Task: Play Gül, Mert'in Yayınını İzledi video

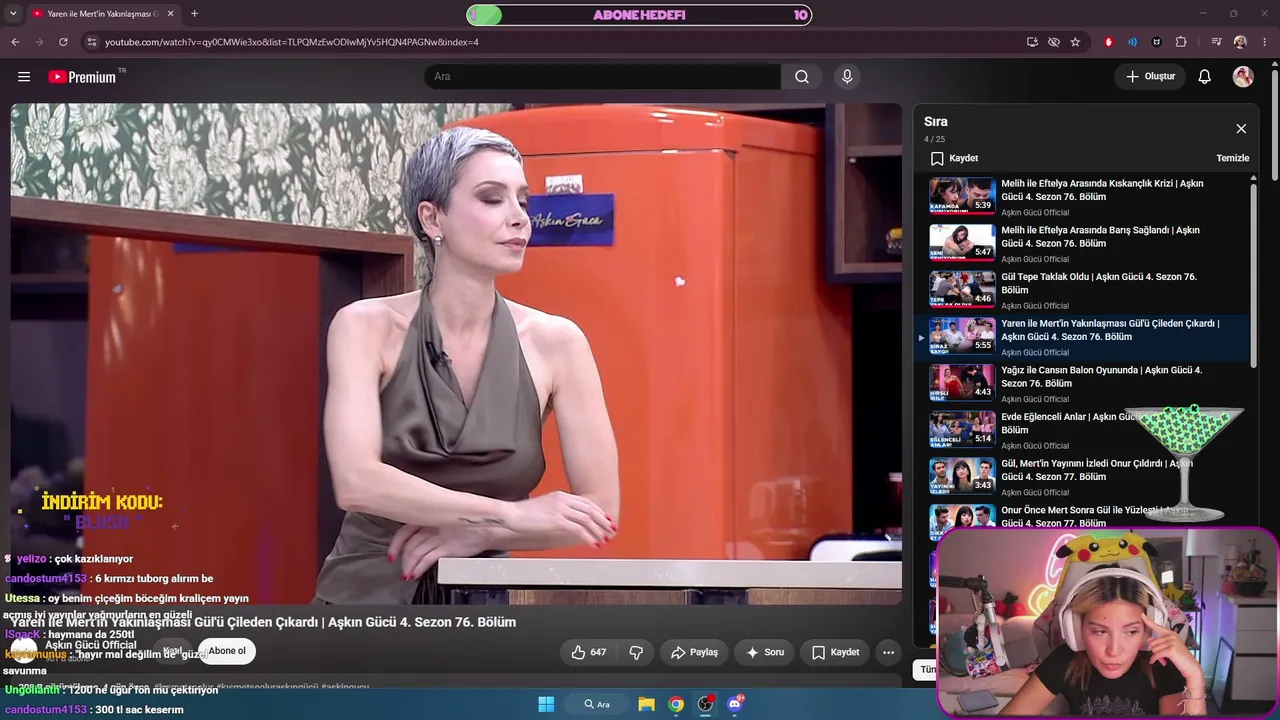Action: (x=1085, y=477)
